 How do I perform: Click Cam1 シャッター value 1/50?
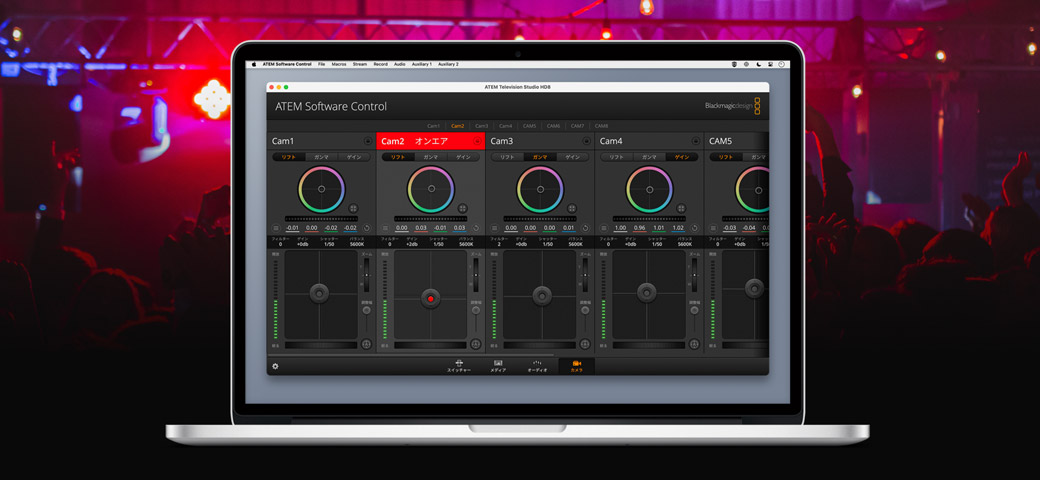(x=329, y=244)
